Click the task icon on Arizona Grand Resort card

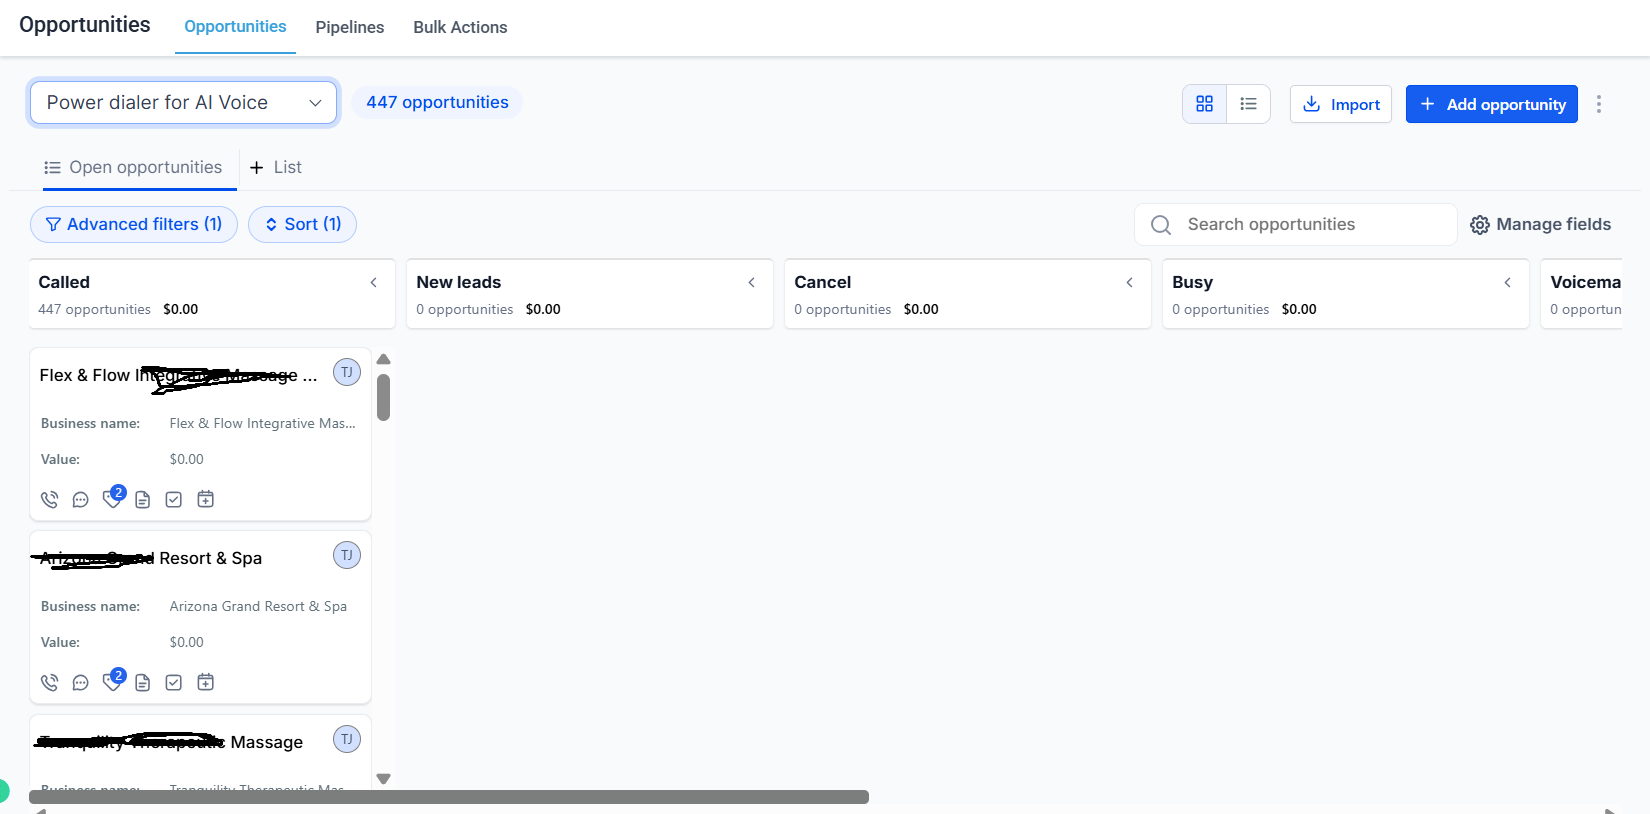tap(174, 682)
